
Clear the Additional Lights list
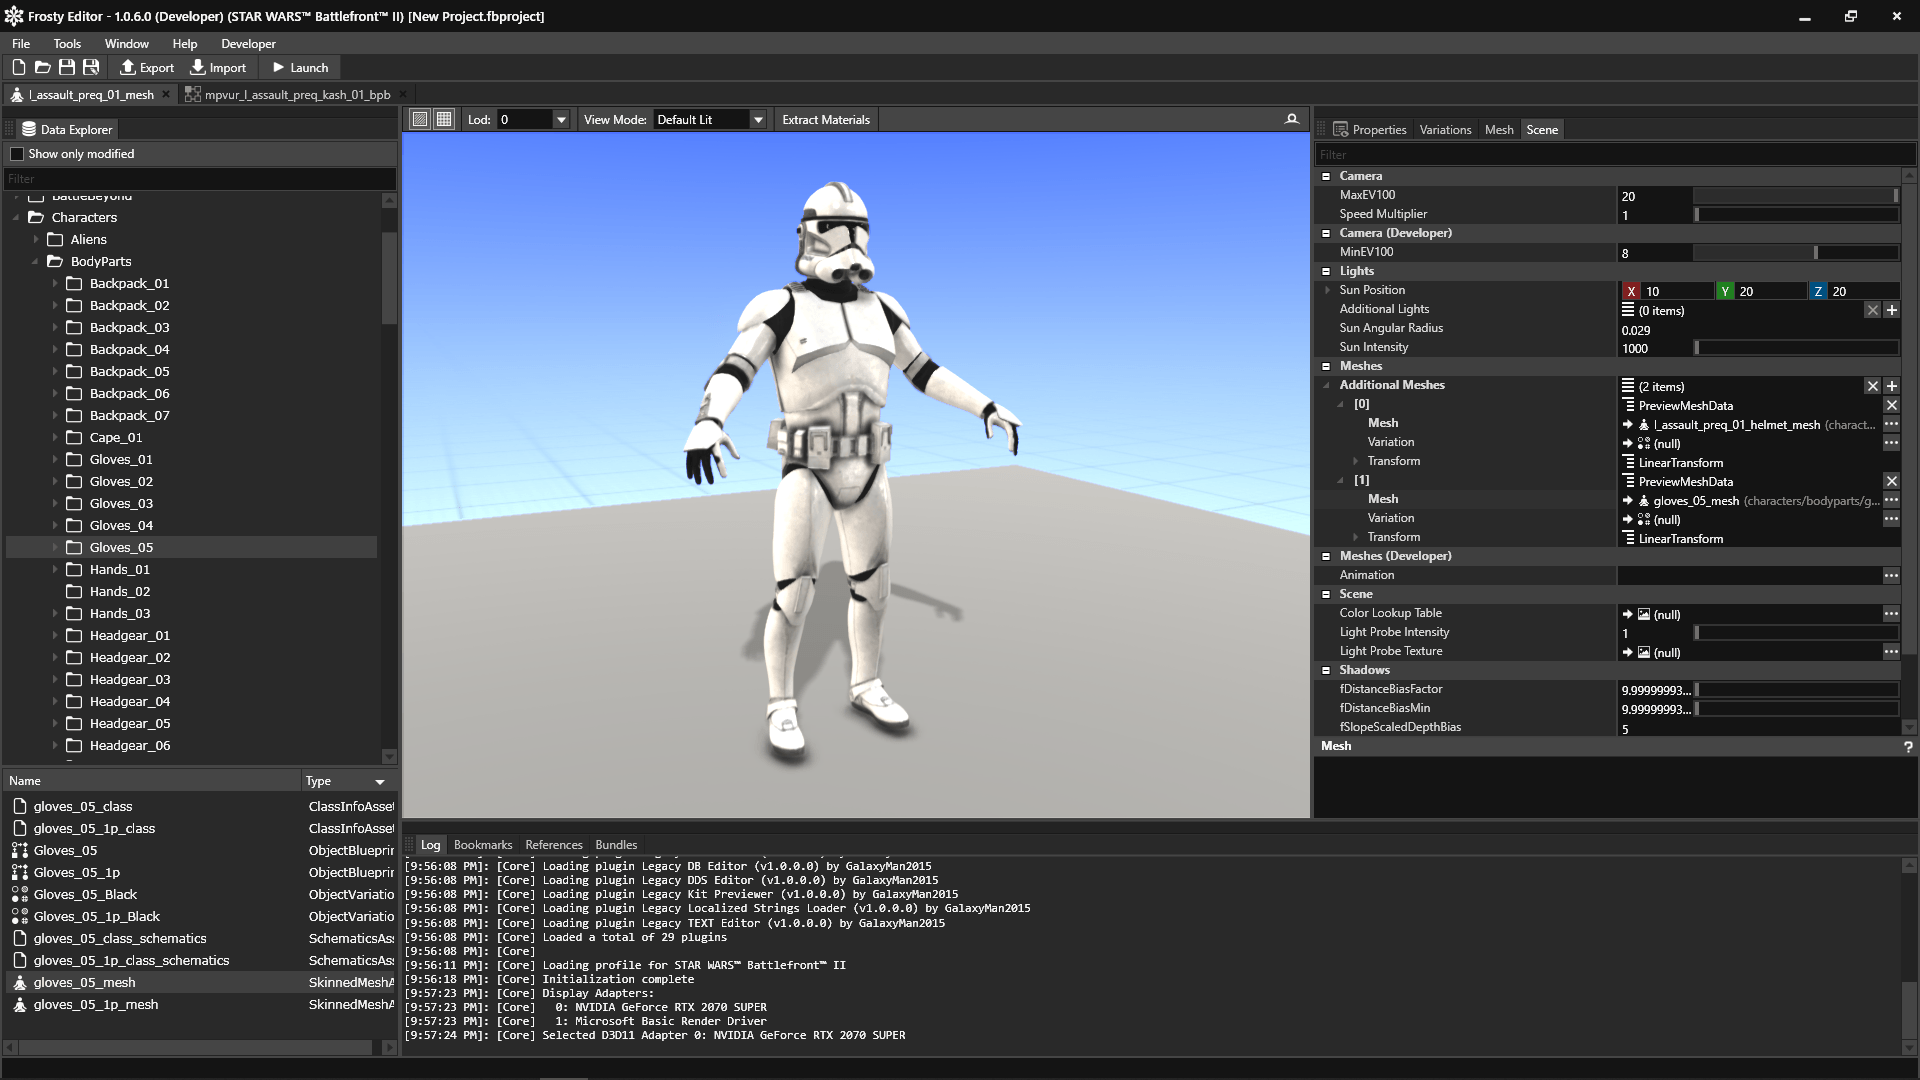tap(1873, 310)
